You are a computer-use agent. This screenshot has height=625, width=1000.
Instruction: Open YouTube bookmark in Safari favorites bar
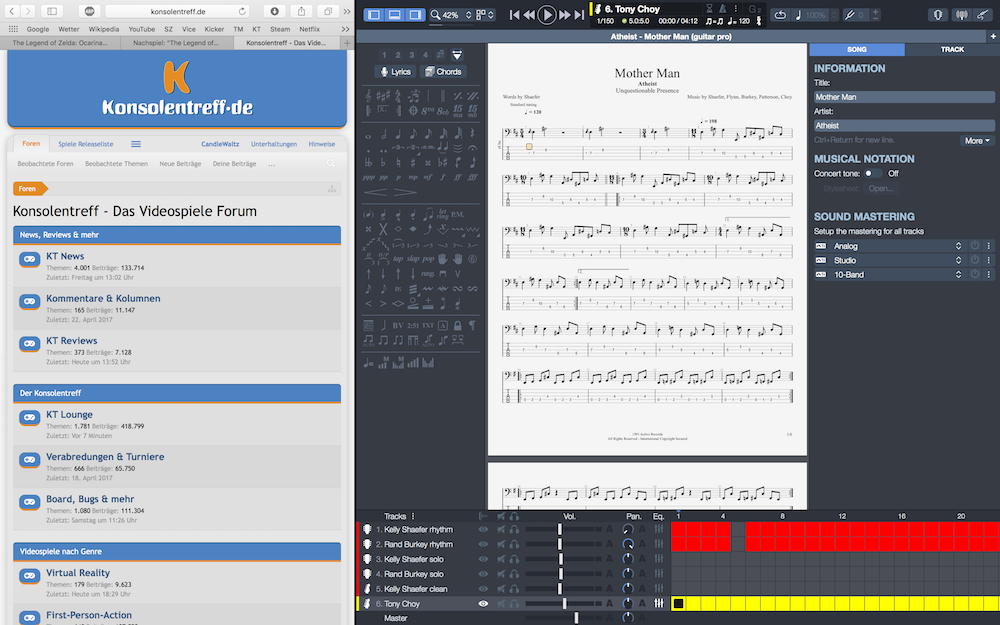pos(142,29)
